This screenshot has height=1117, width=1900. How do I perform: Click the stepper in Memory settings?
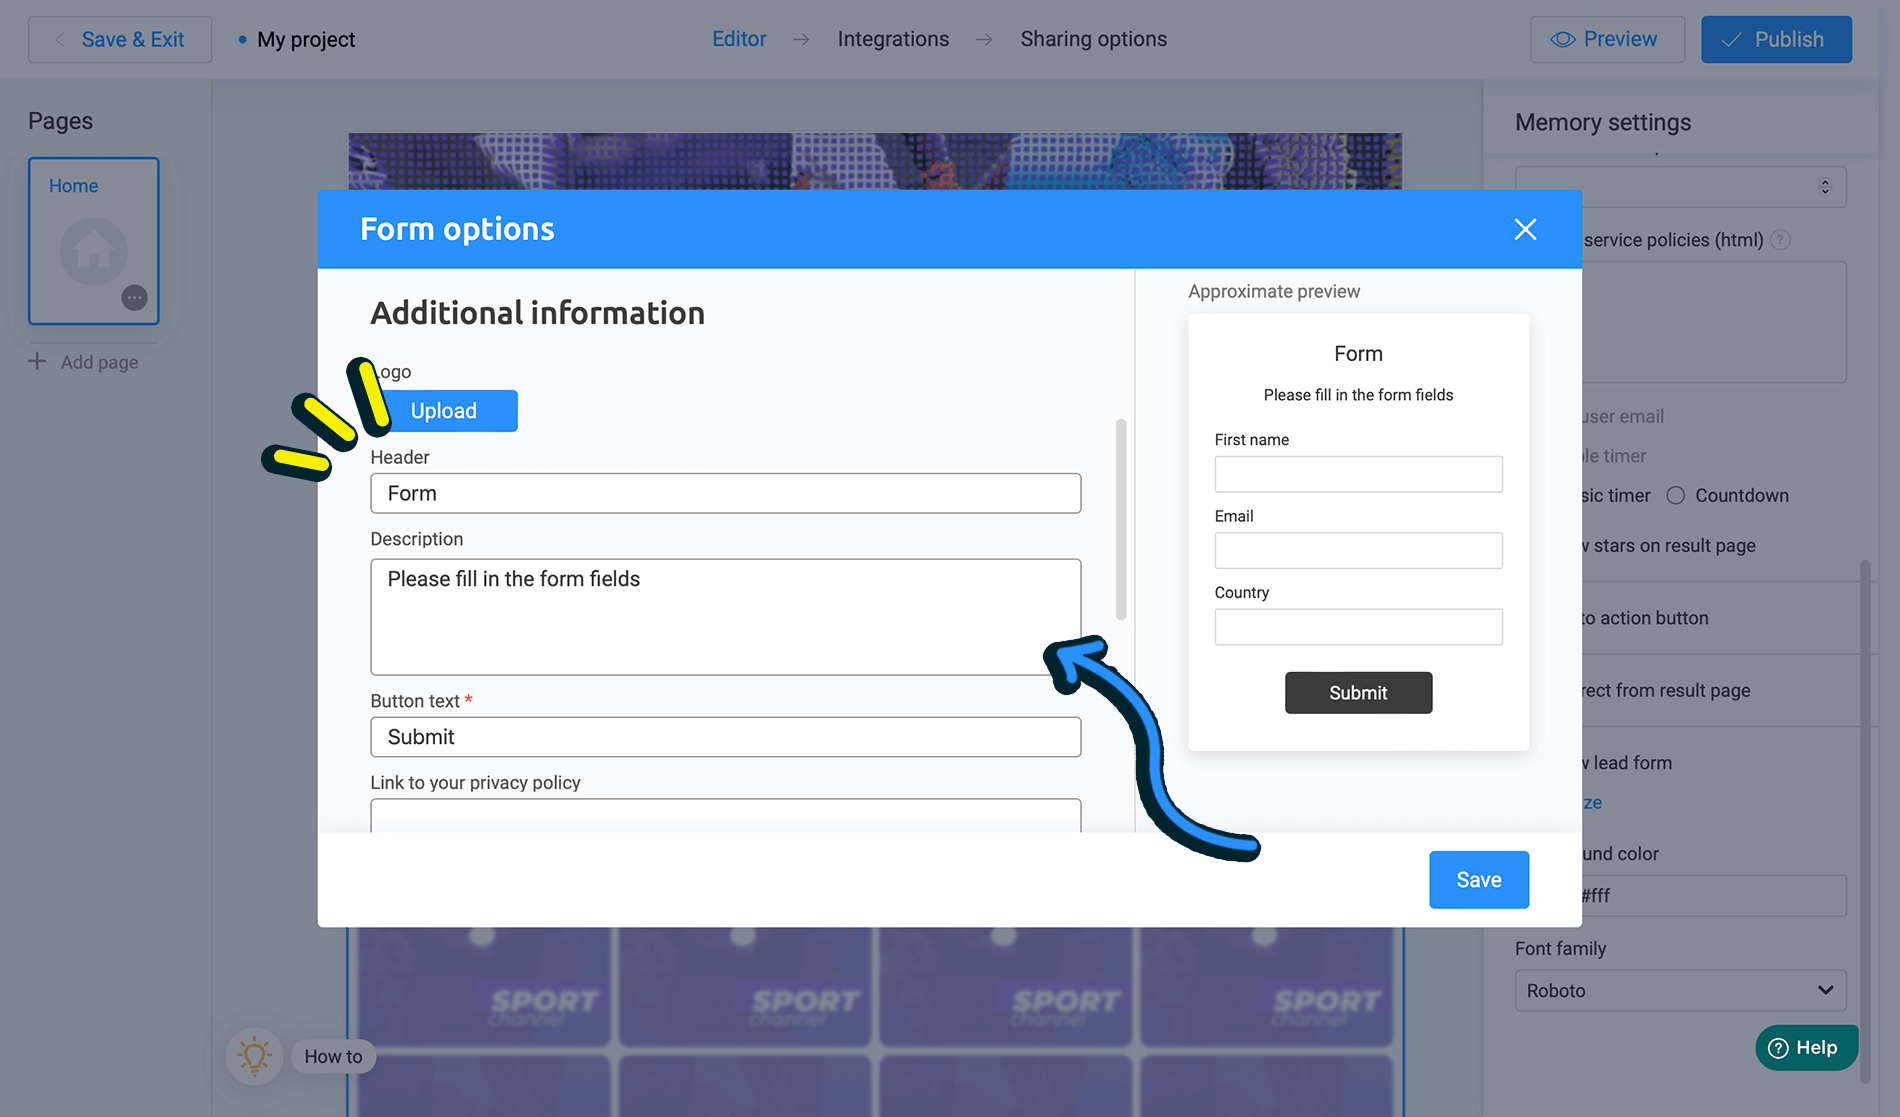tap(1824, 187)
